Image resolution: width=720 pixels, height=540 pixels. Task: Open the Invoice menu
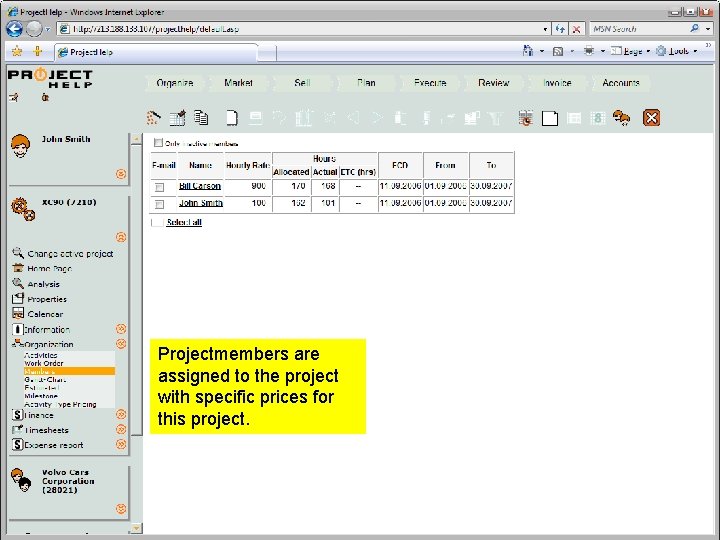coord(557,83)
